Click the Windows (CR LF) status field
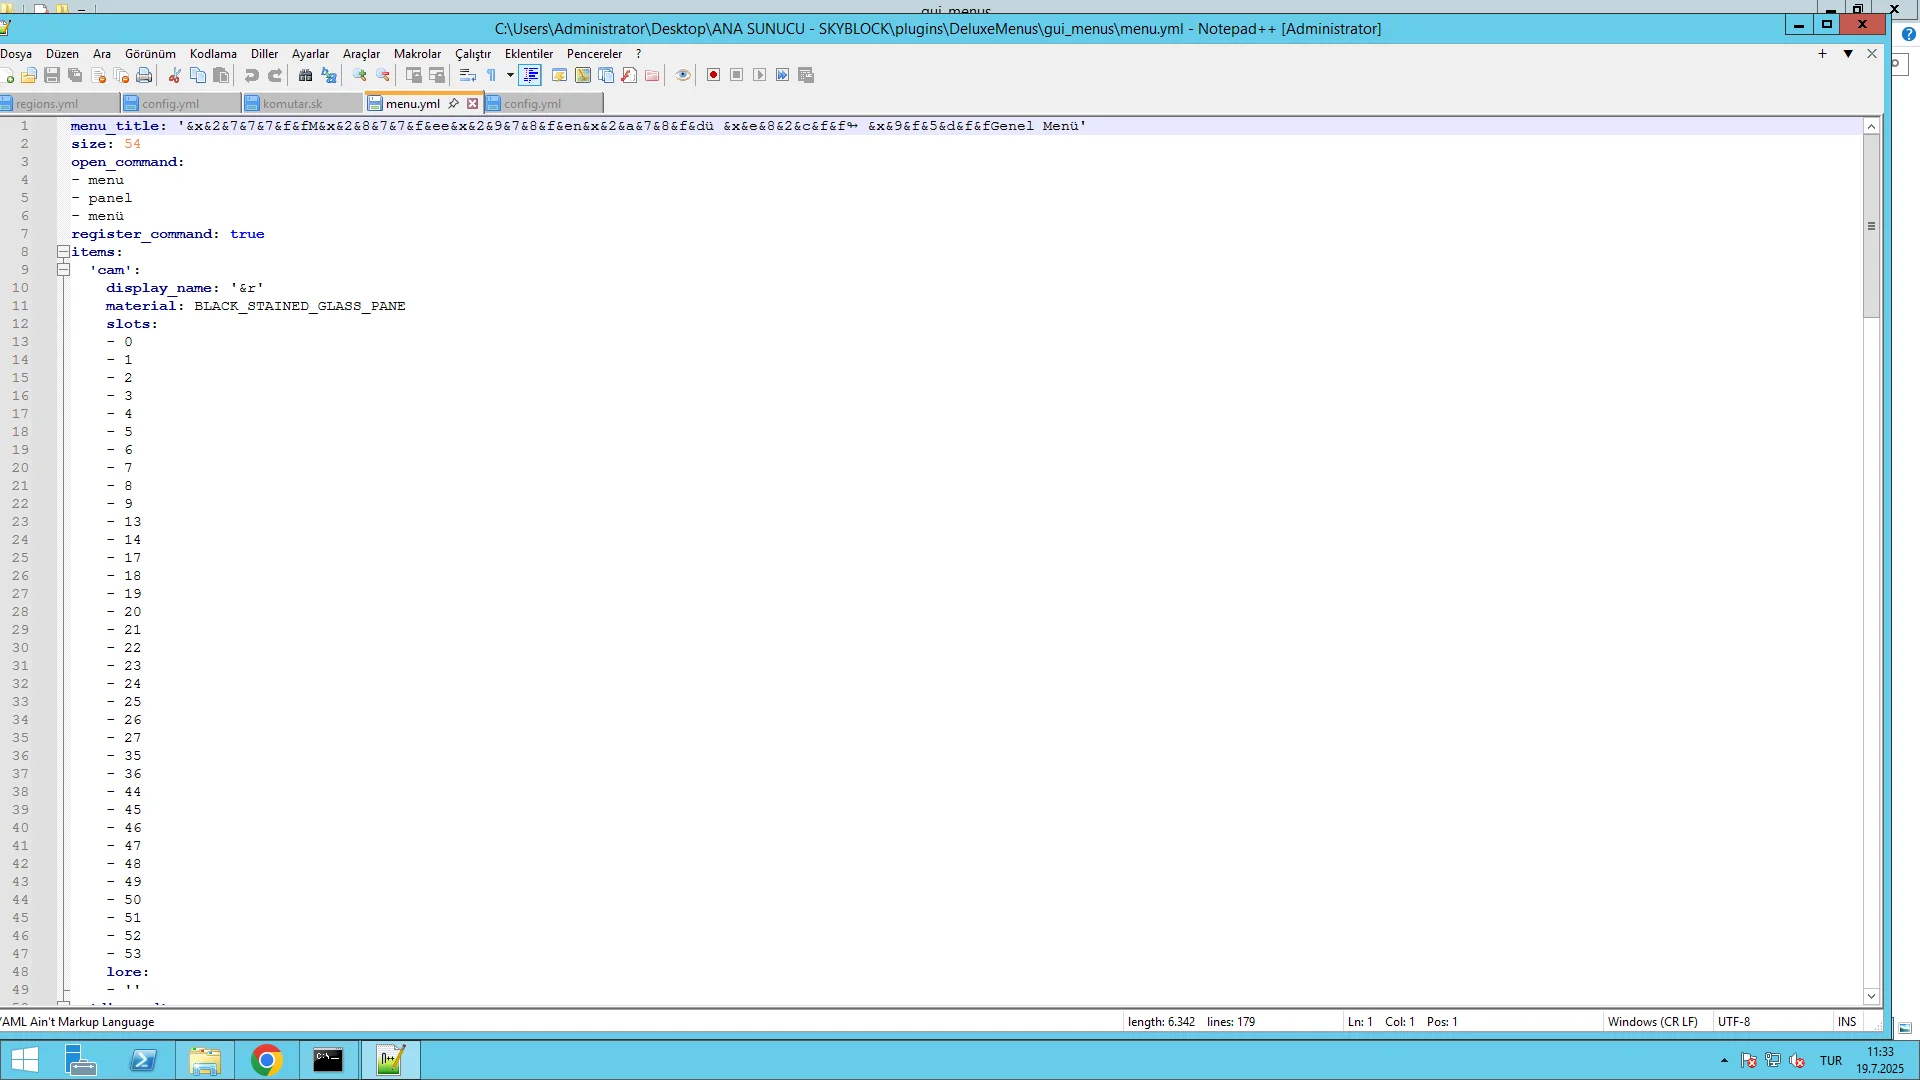The width and height of the screenshot is (1920, 1080). (x=1653, y=1022)
